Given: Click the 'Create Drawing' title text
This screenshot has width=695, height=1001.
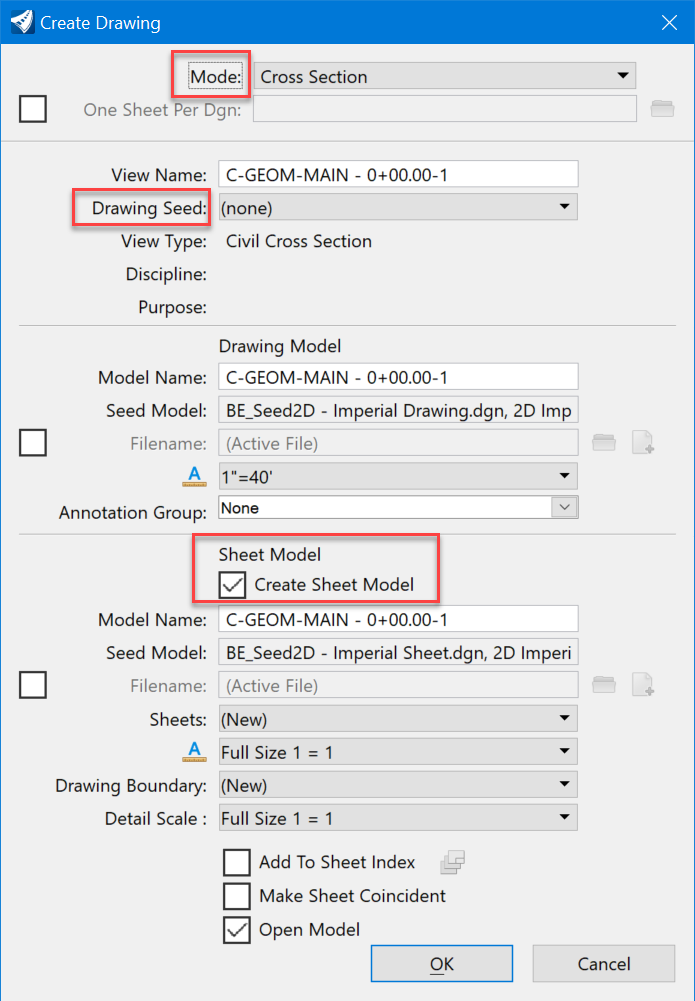Looking at the screenshot, I should (100, 23).
